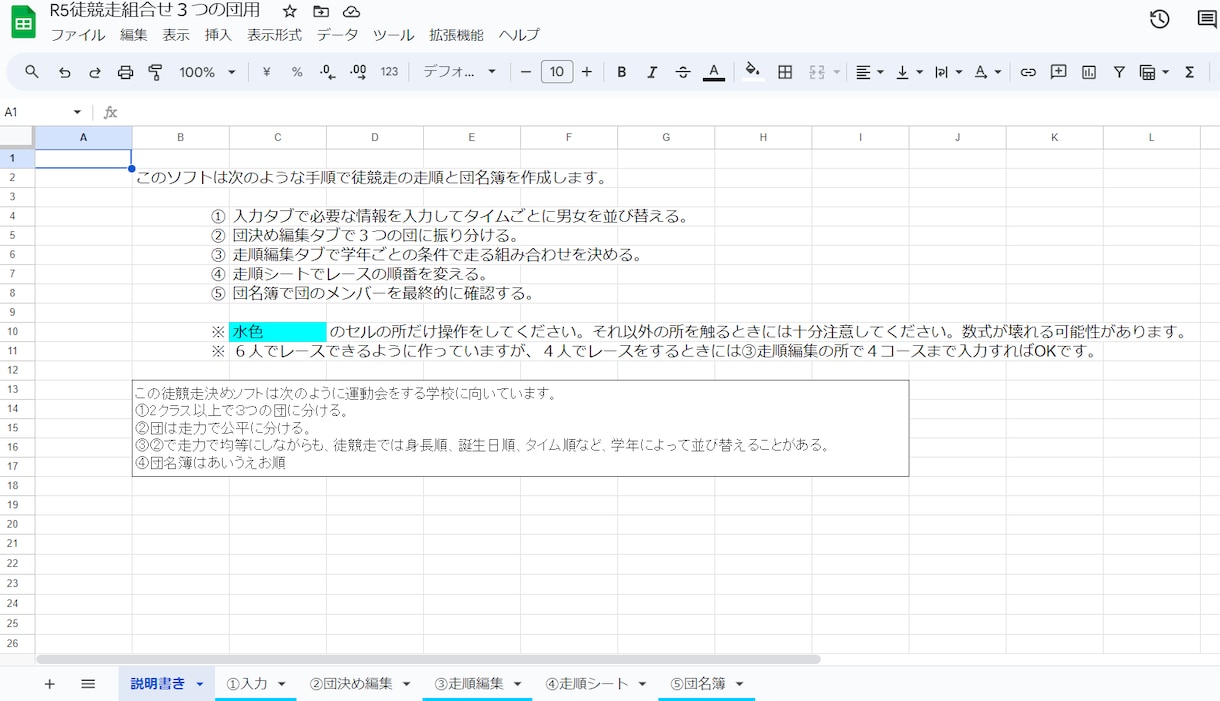Open the fill color picker
Screen dimensions: 1220x701
753,72
